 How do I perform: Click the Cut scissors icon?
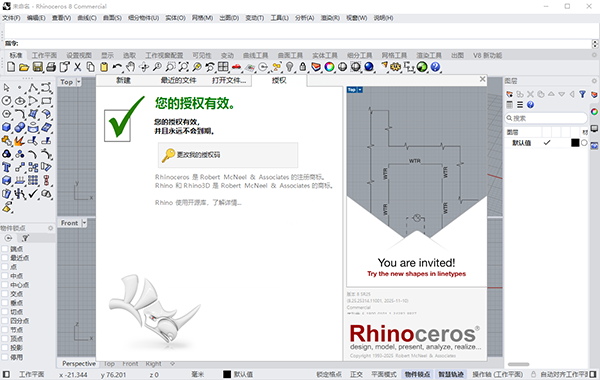point(78,67)
